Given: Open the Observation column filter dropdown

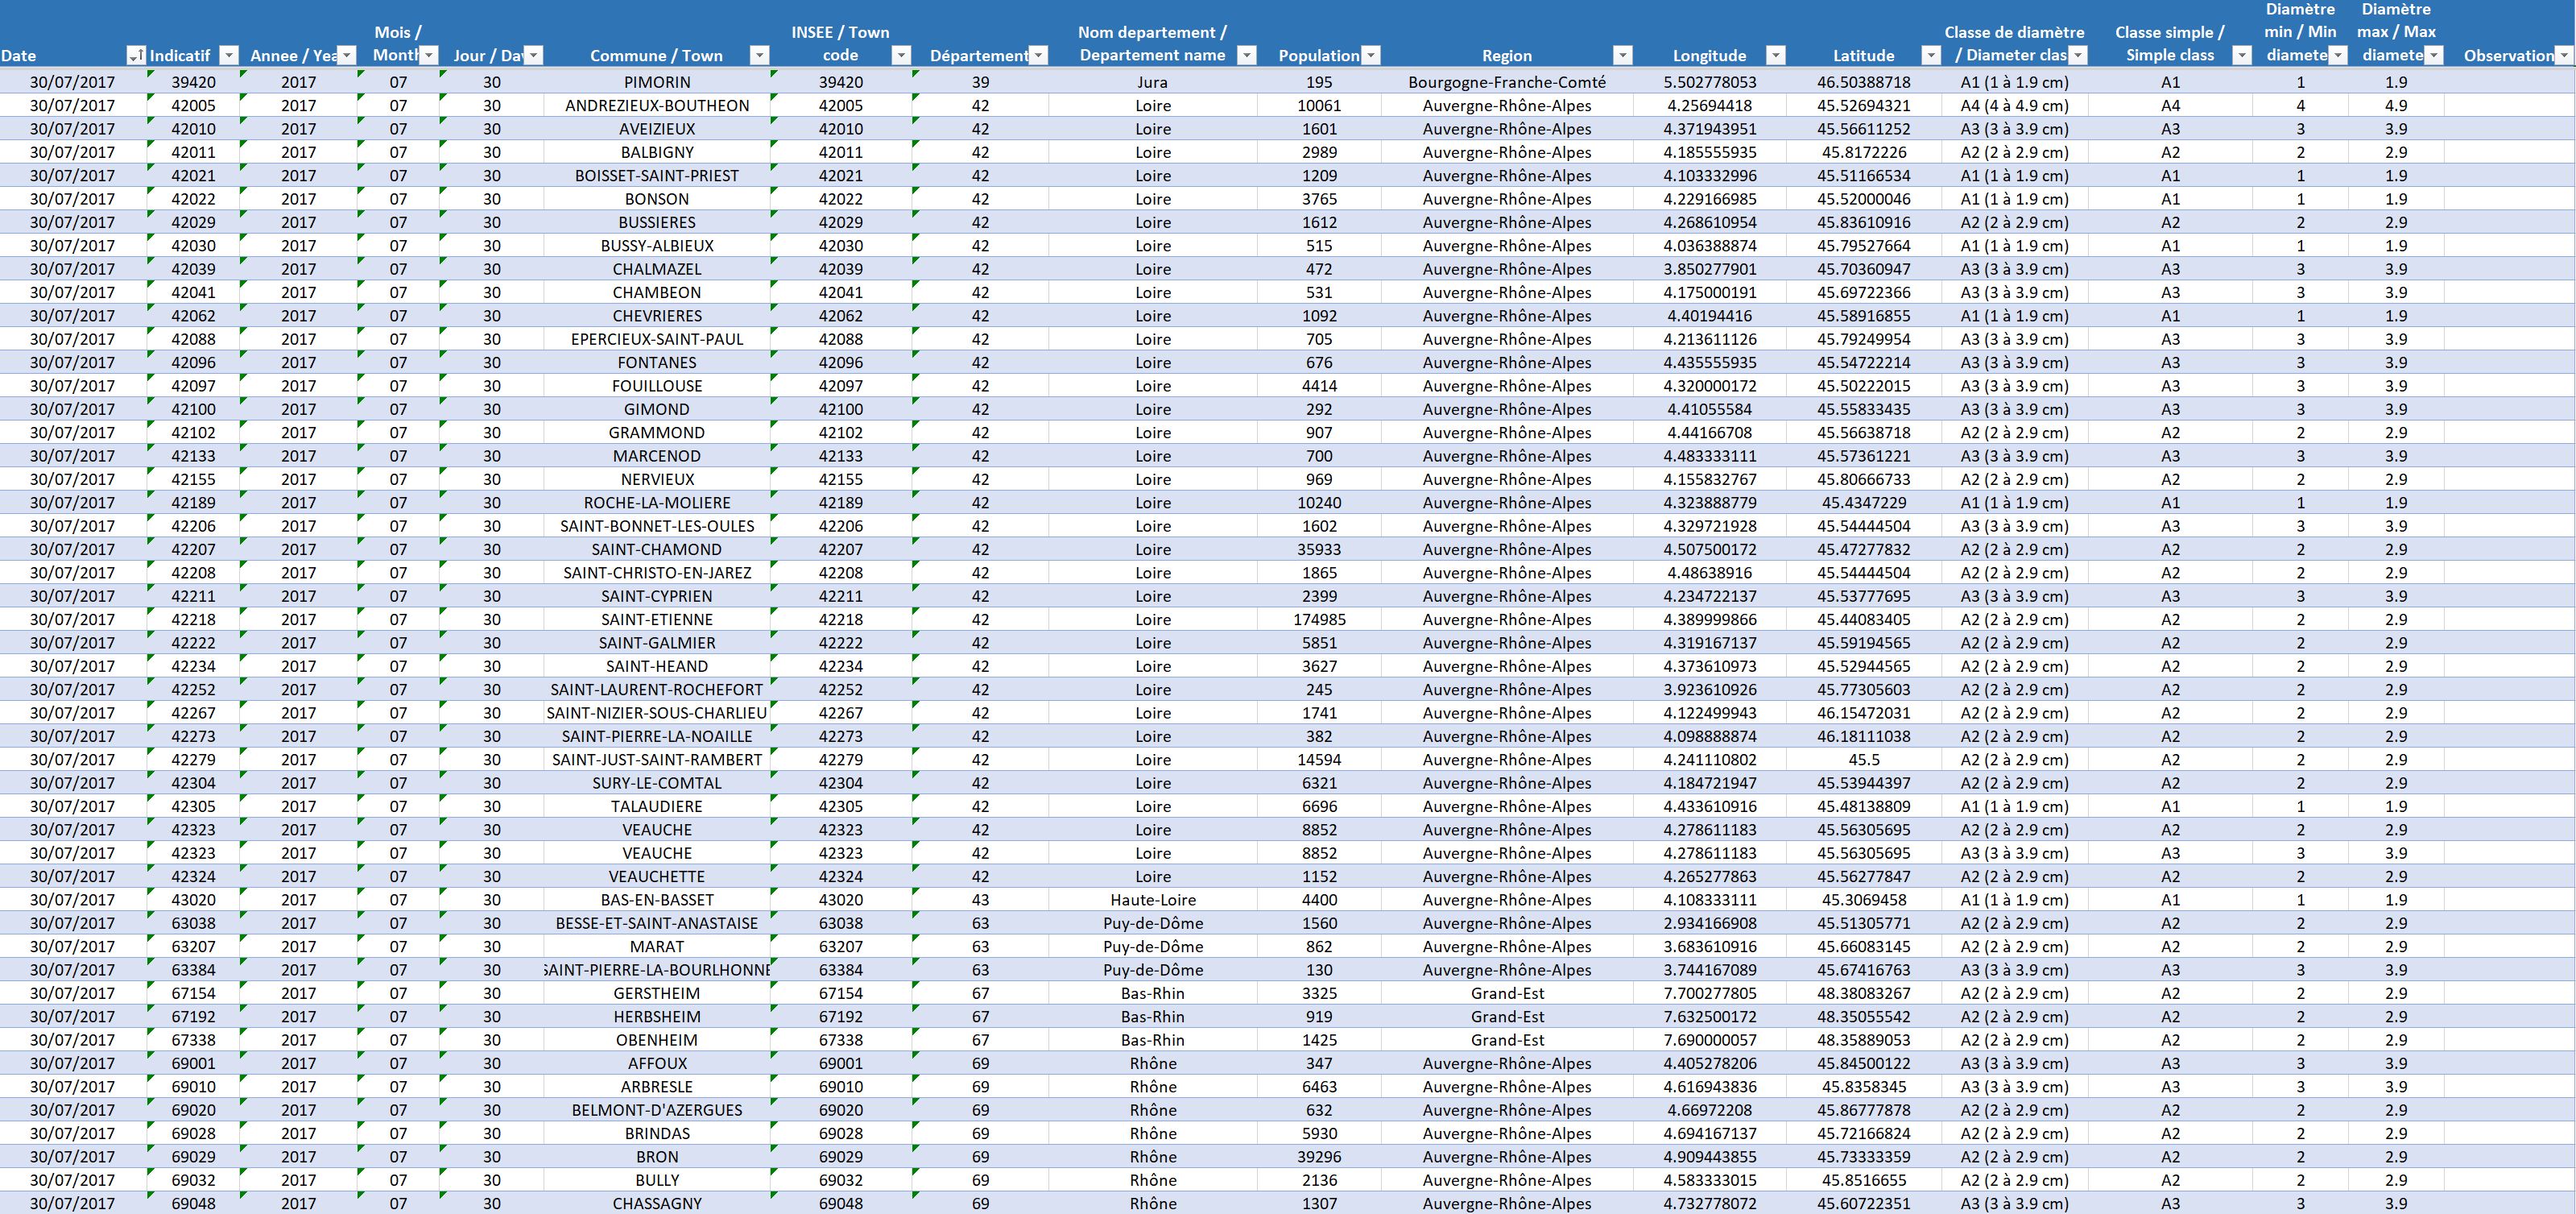Looking at the screenshot, I should click(2565, 56).
